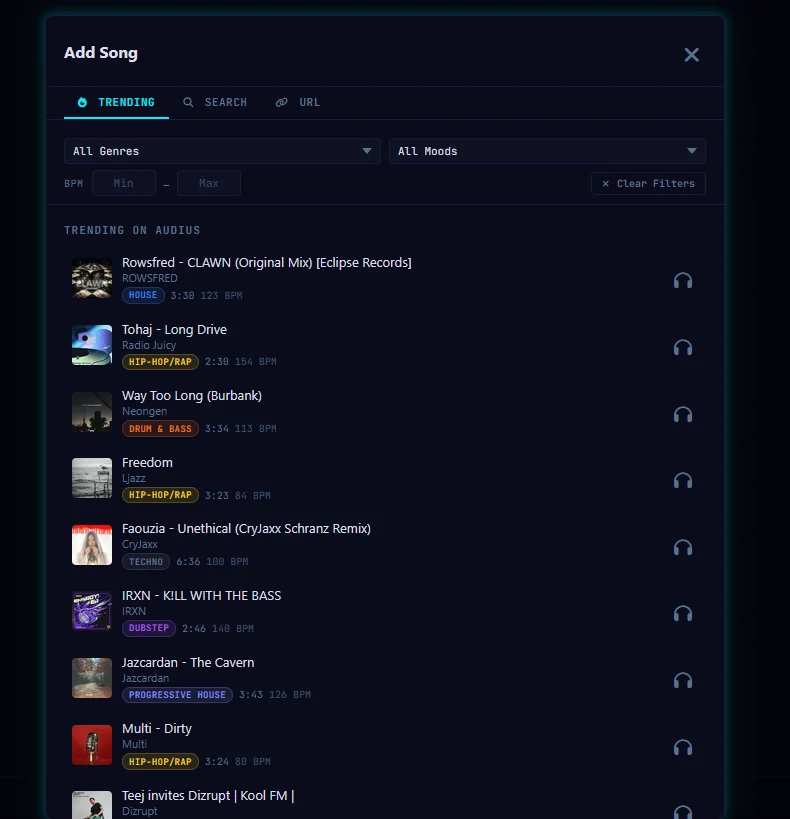The width and height of the screenshot is (790, 819).
Task: Click the PROGRESSIVE HOUSE genre tag
Action: 177,695
